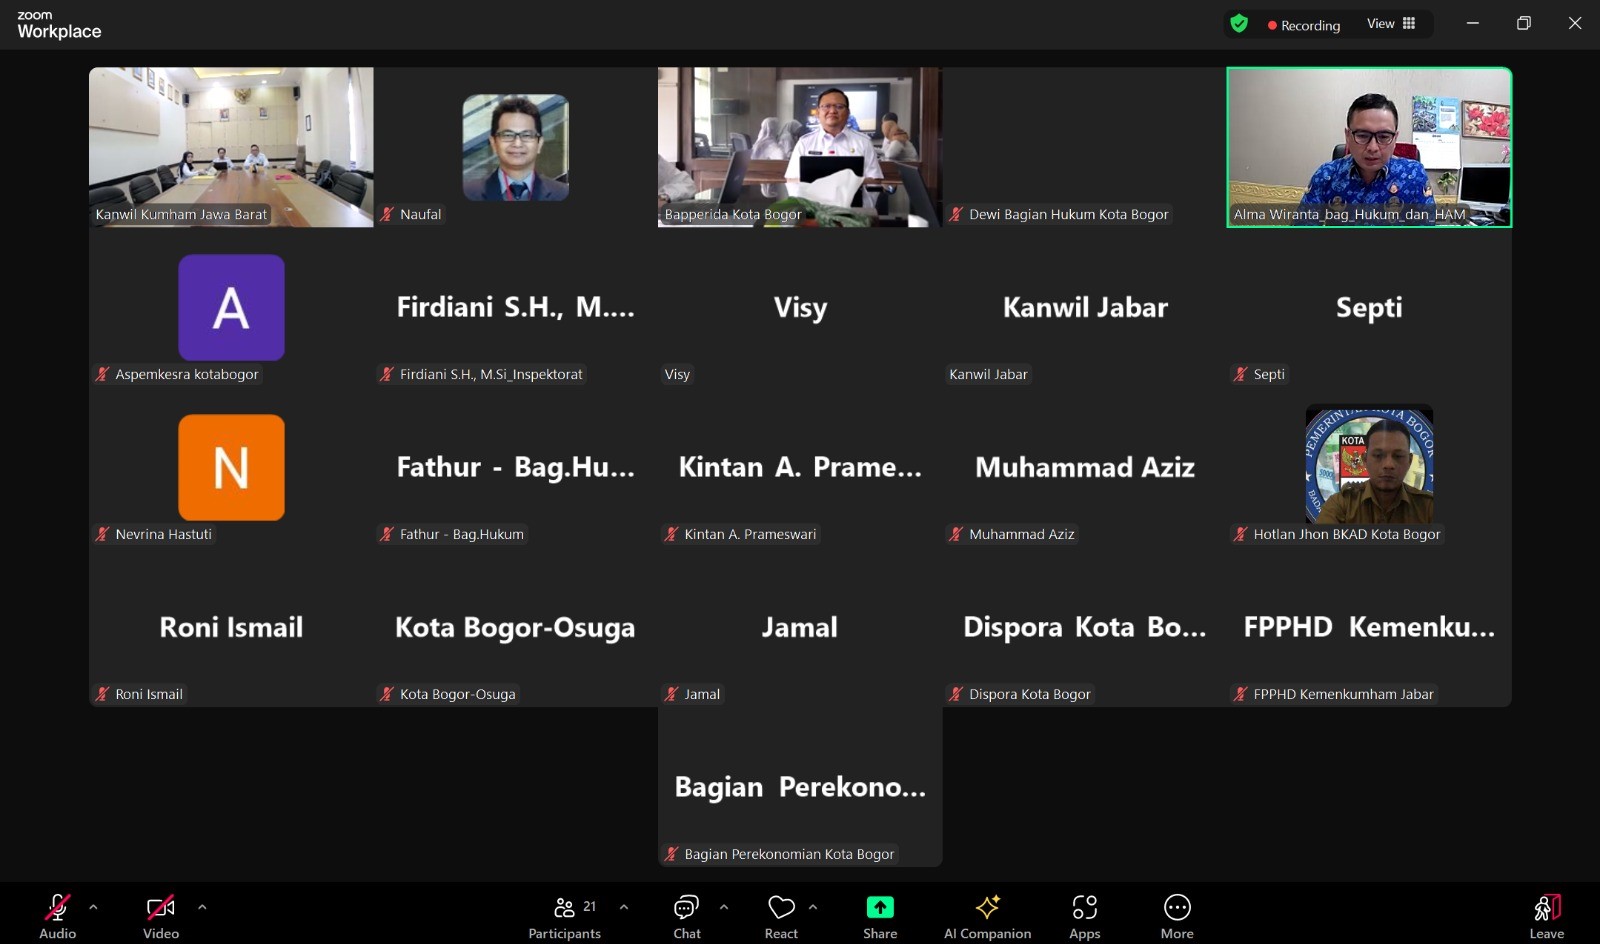Expand the video settings arrow
Screen dimensions: 1600x944
click(x=202, y=907)
